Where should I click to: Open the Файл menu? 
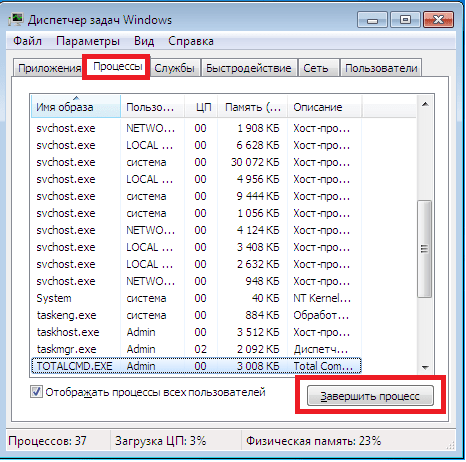coord(27,41)
